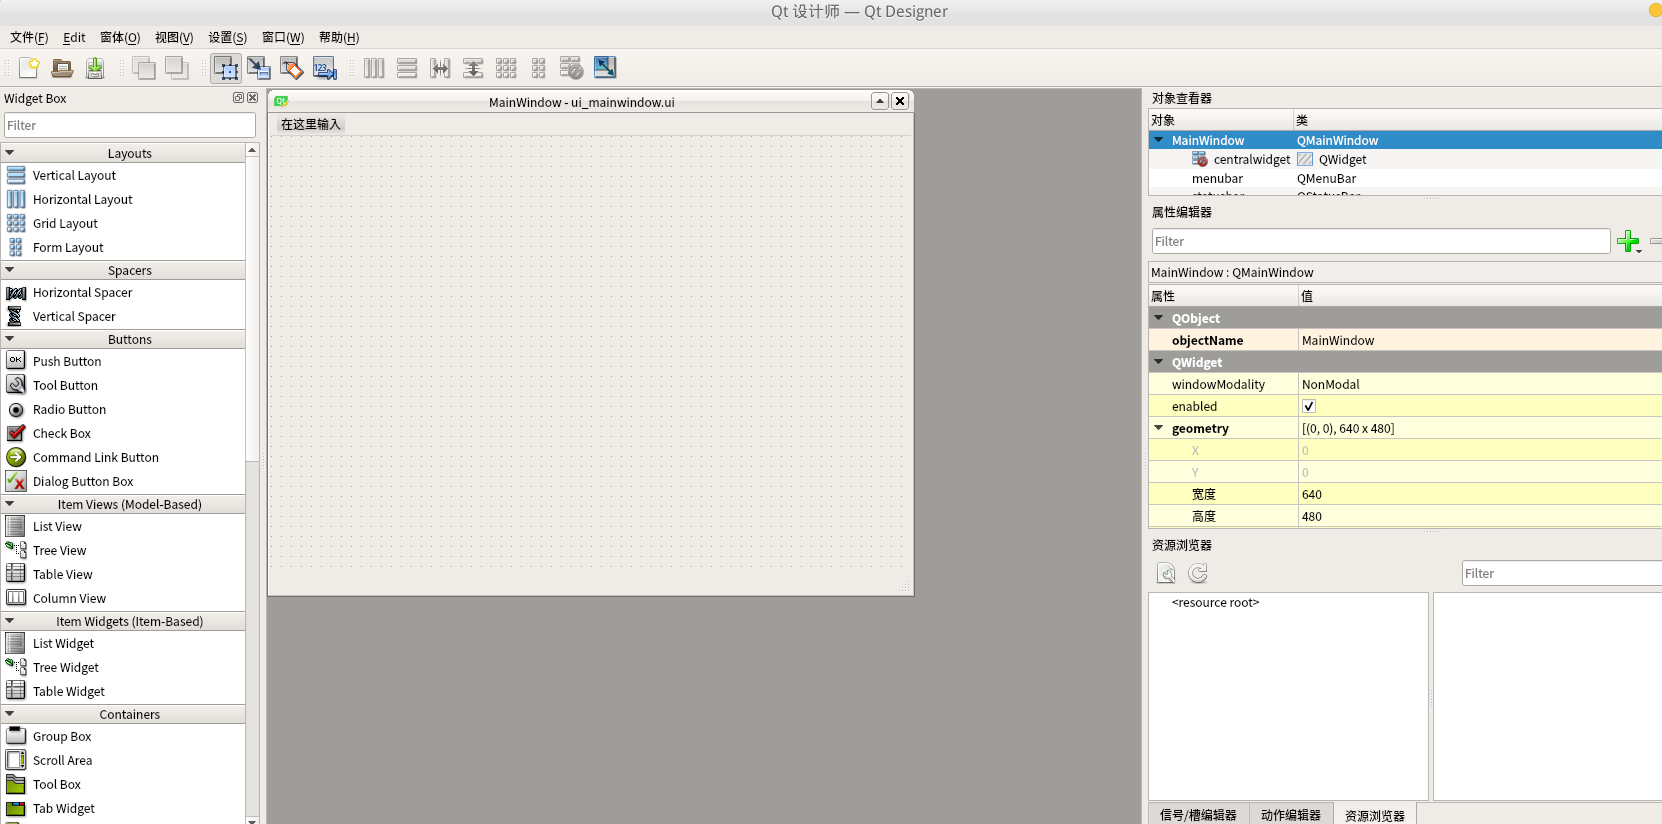Switch to Edit Tab Order mode
The image size is (1662, 824).
(325, 68)
